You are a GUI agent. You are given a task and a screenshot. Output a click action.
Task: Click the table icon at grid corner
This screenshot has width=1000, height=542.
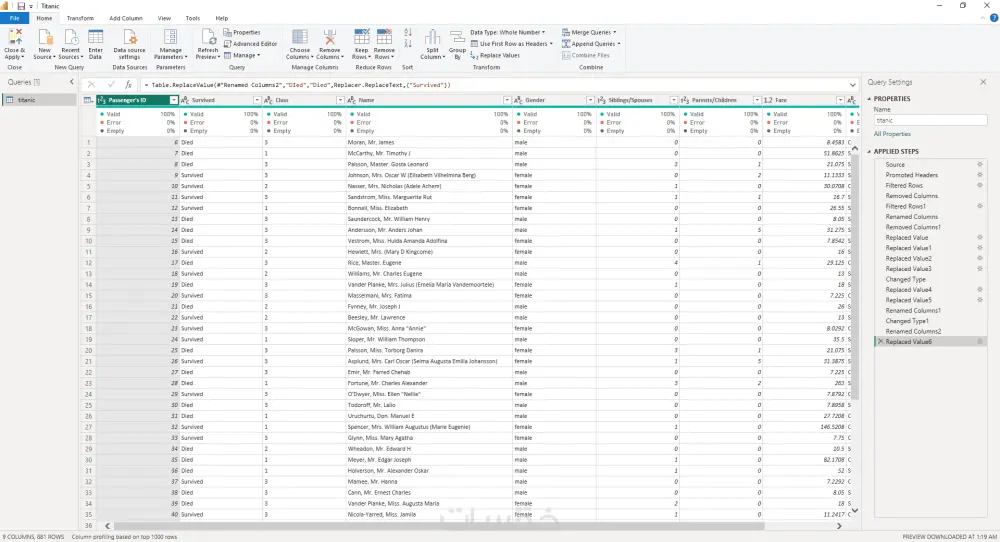tap(89, 100)
